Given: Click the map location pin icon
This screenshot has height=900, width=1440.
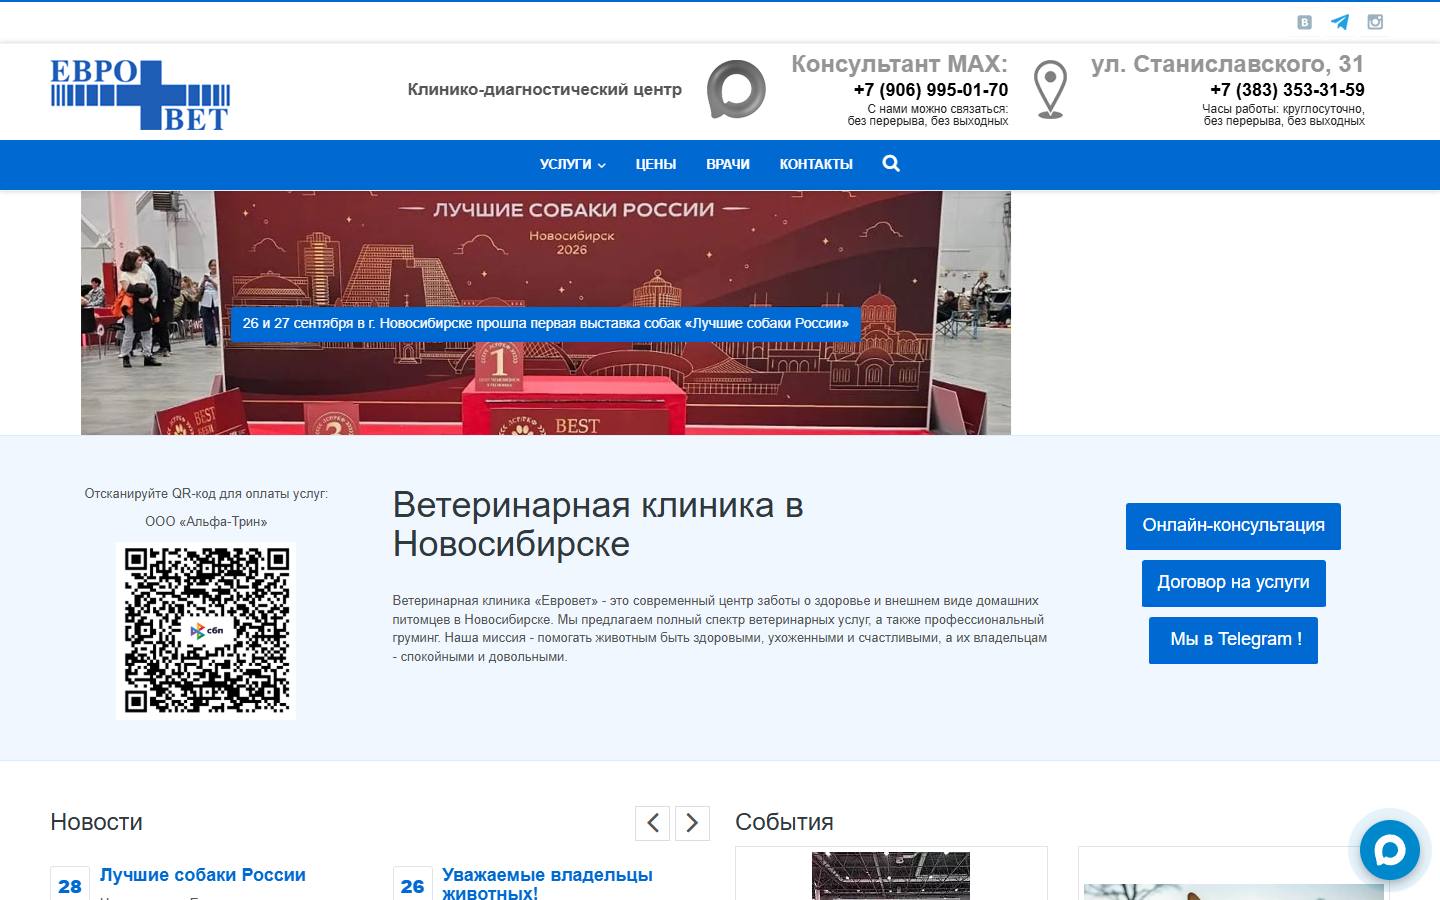Looking at the screenshot, I should click(1050, 89).
